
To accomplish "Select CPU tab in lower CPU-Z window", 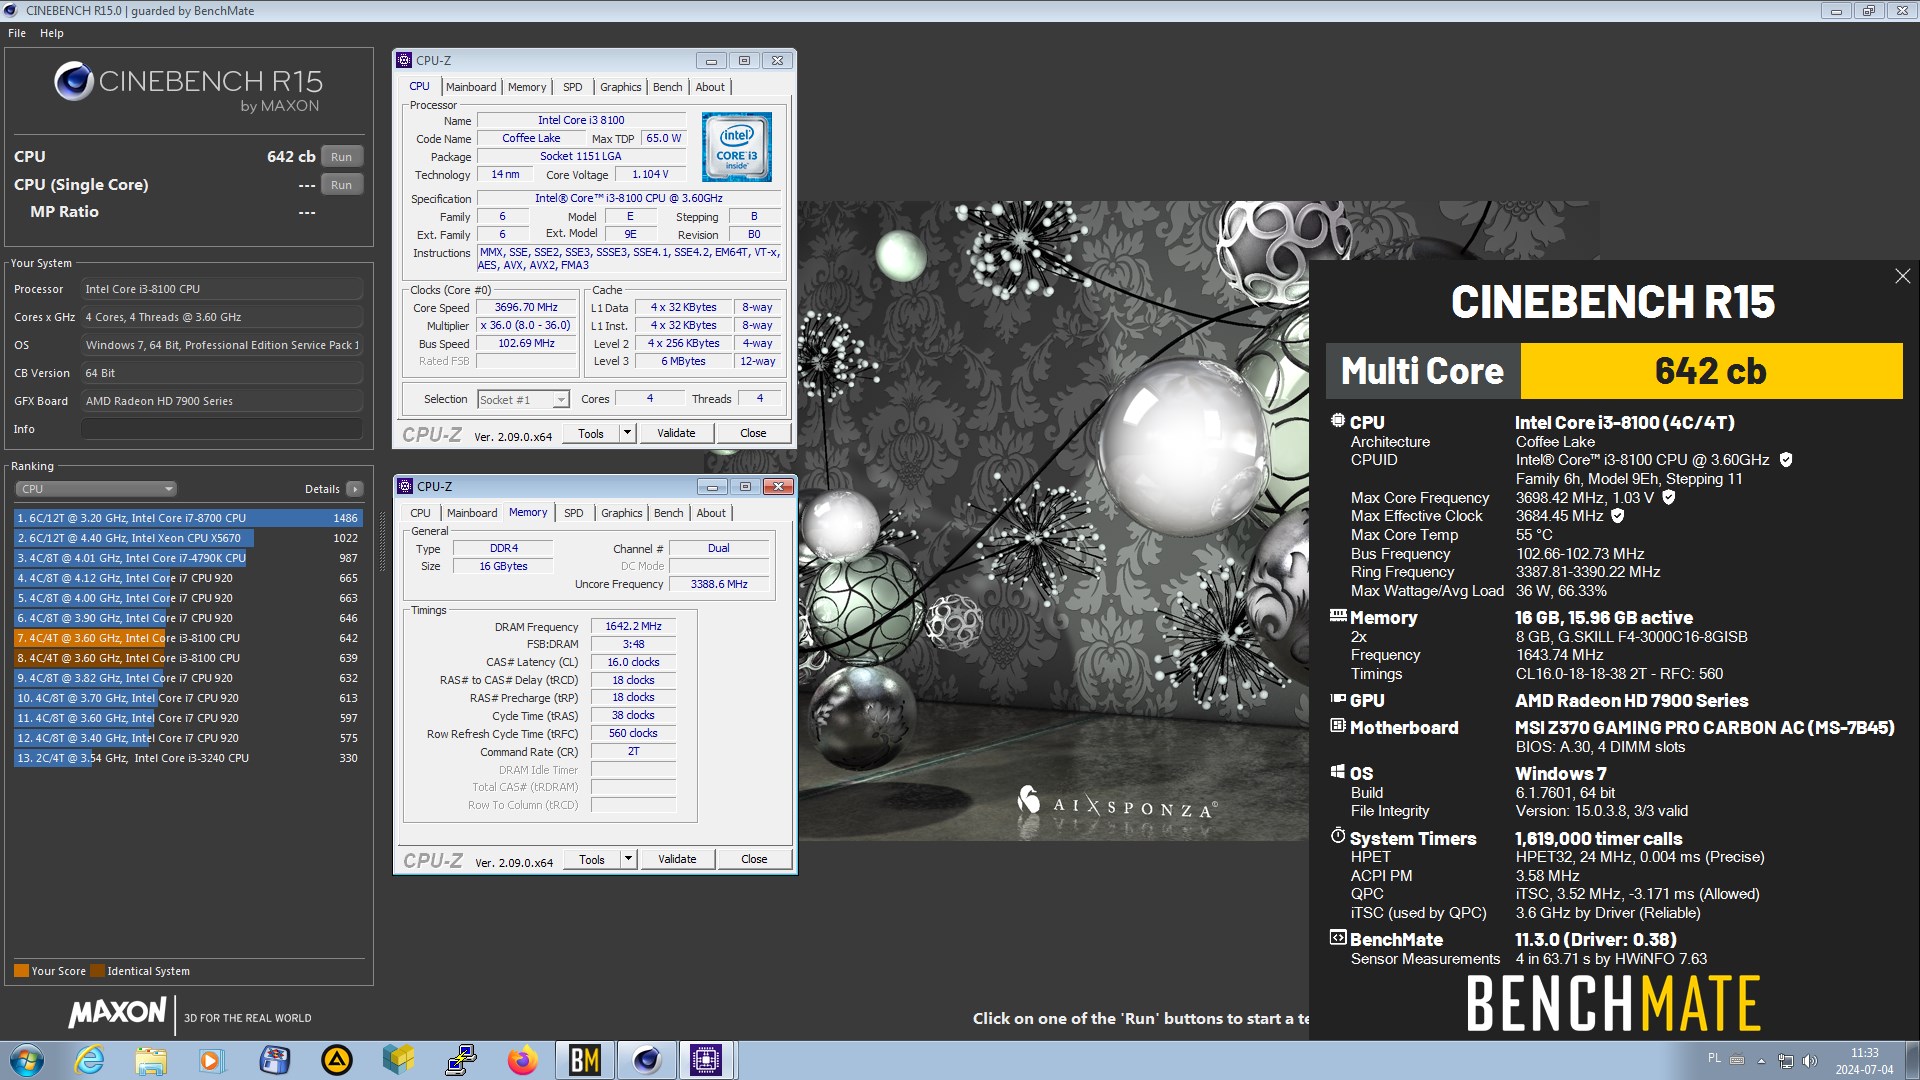I will click(x=420, y=513).
